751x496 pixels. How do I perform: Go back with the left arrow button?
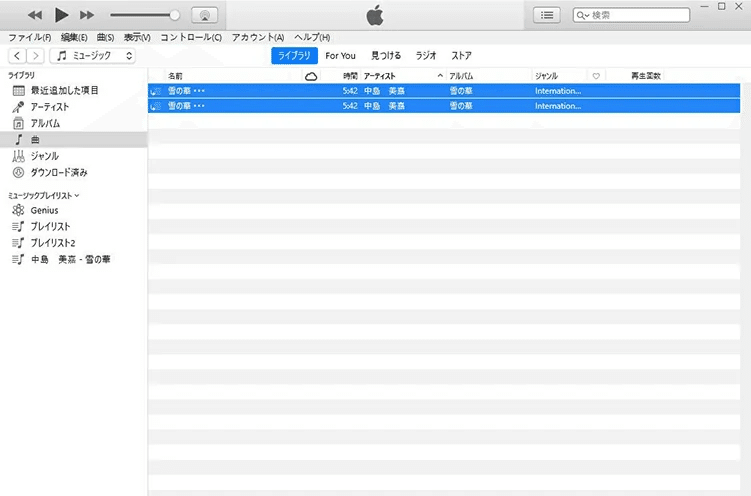pos(17,56)
